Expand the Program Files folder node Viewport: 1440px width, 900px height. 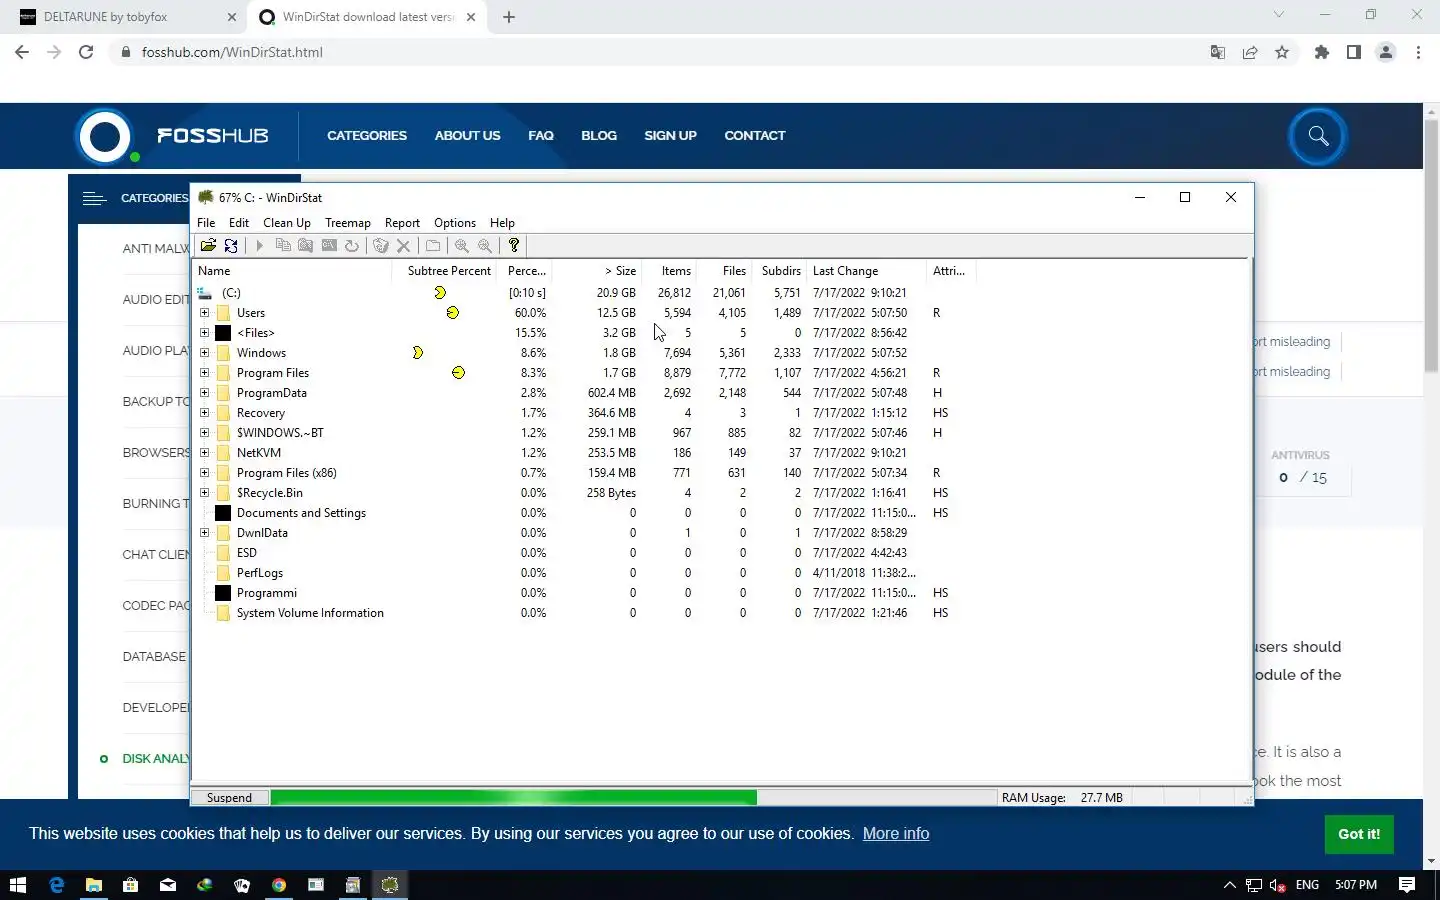[205, 373]
